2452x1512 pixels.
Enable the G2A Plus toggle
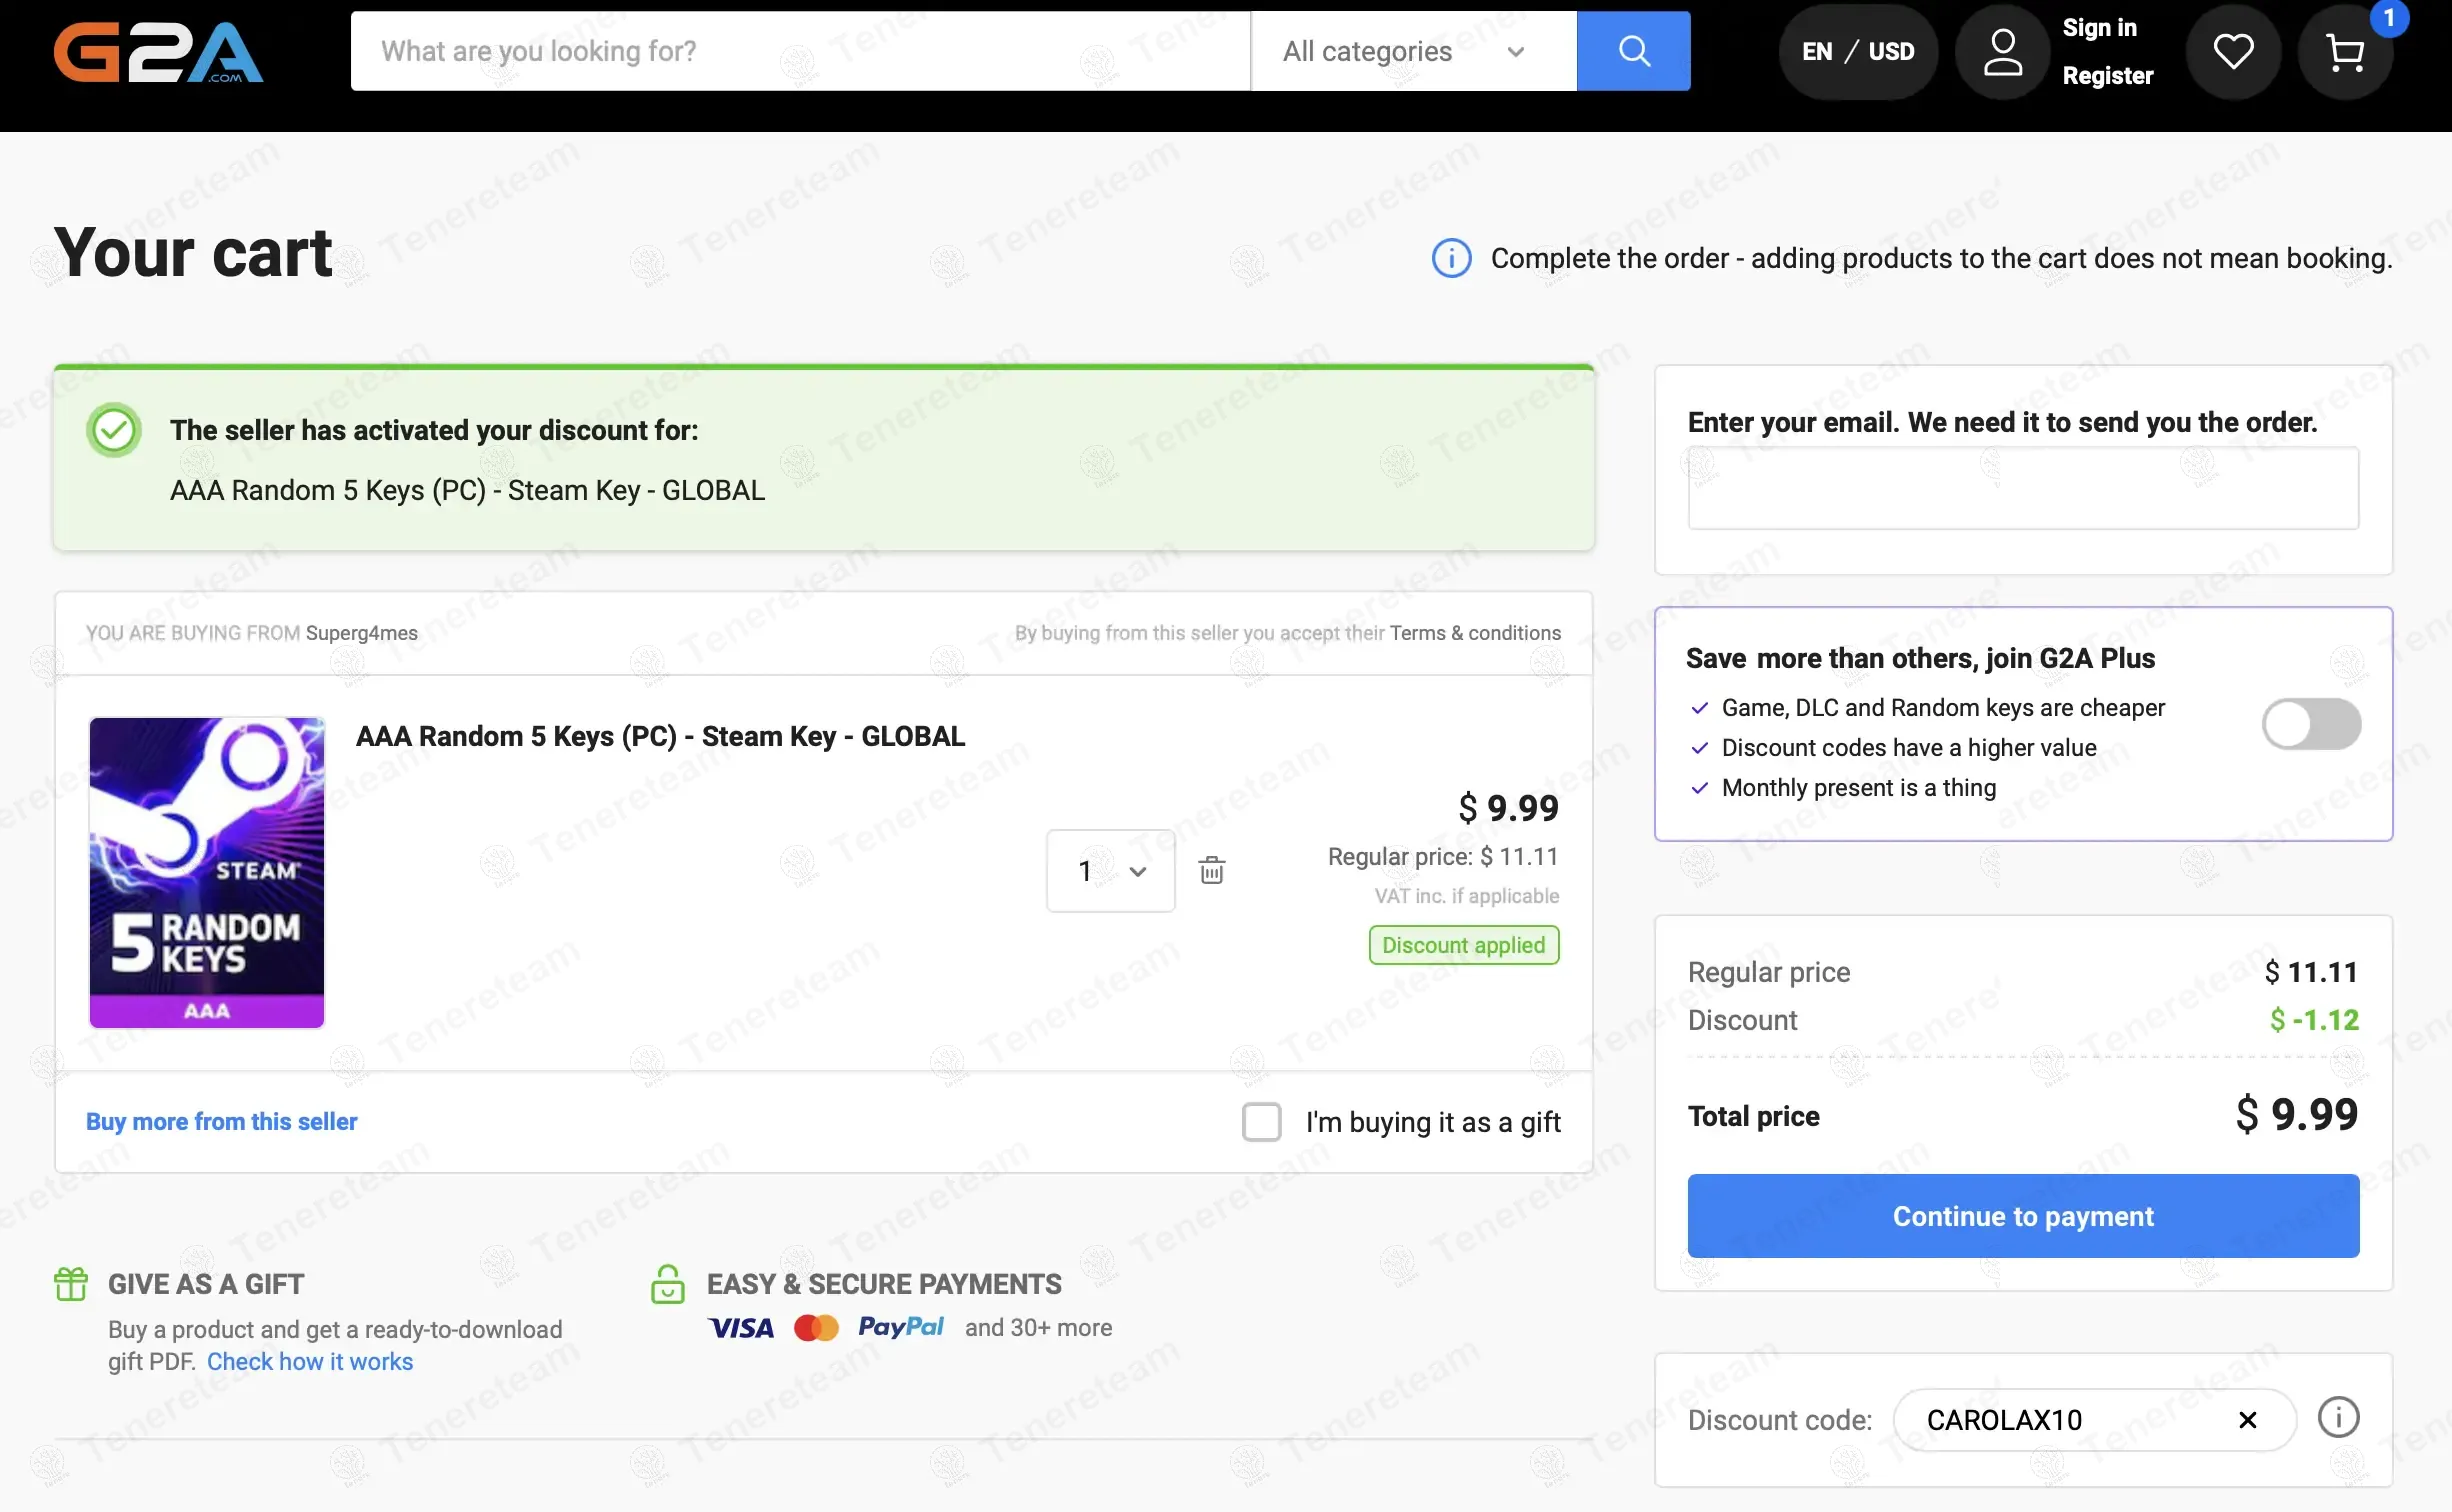(2311, 724)
